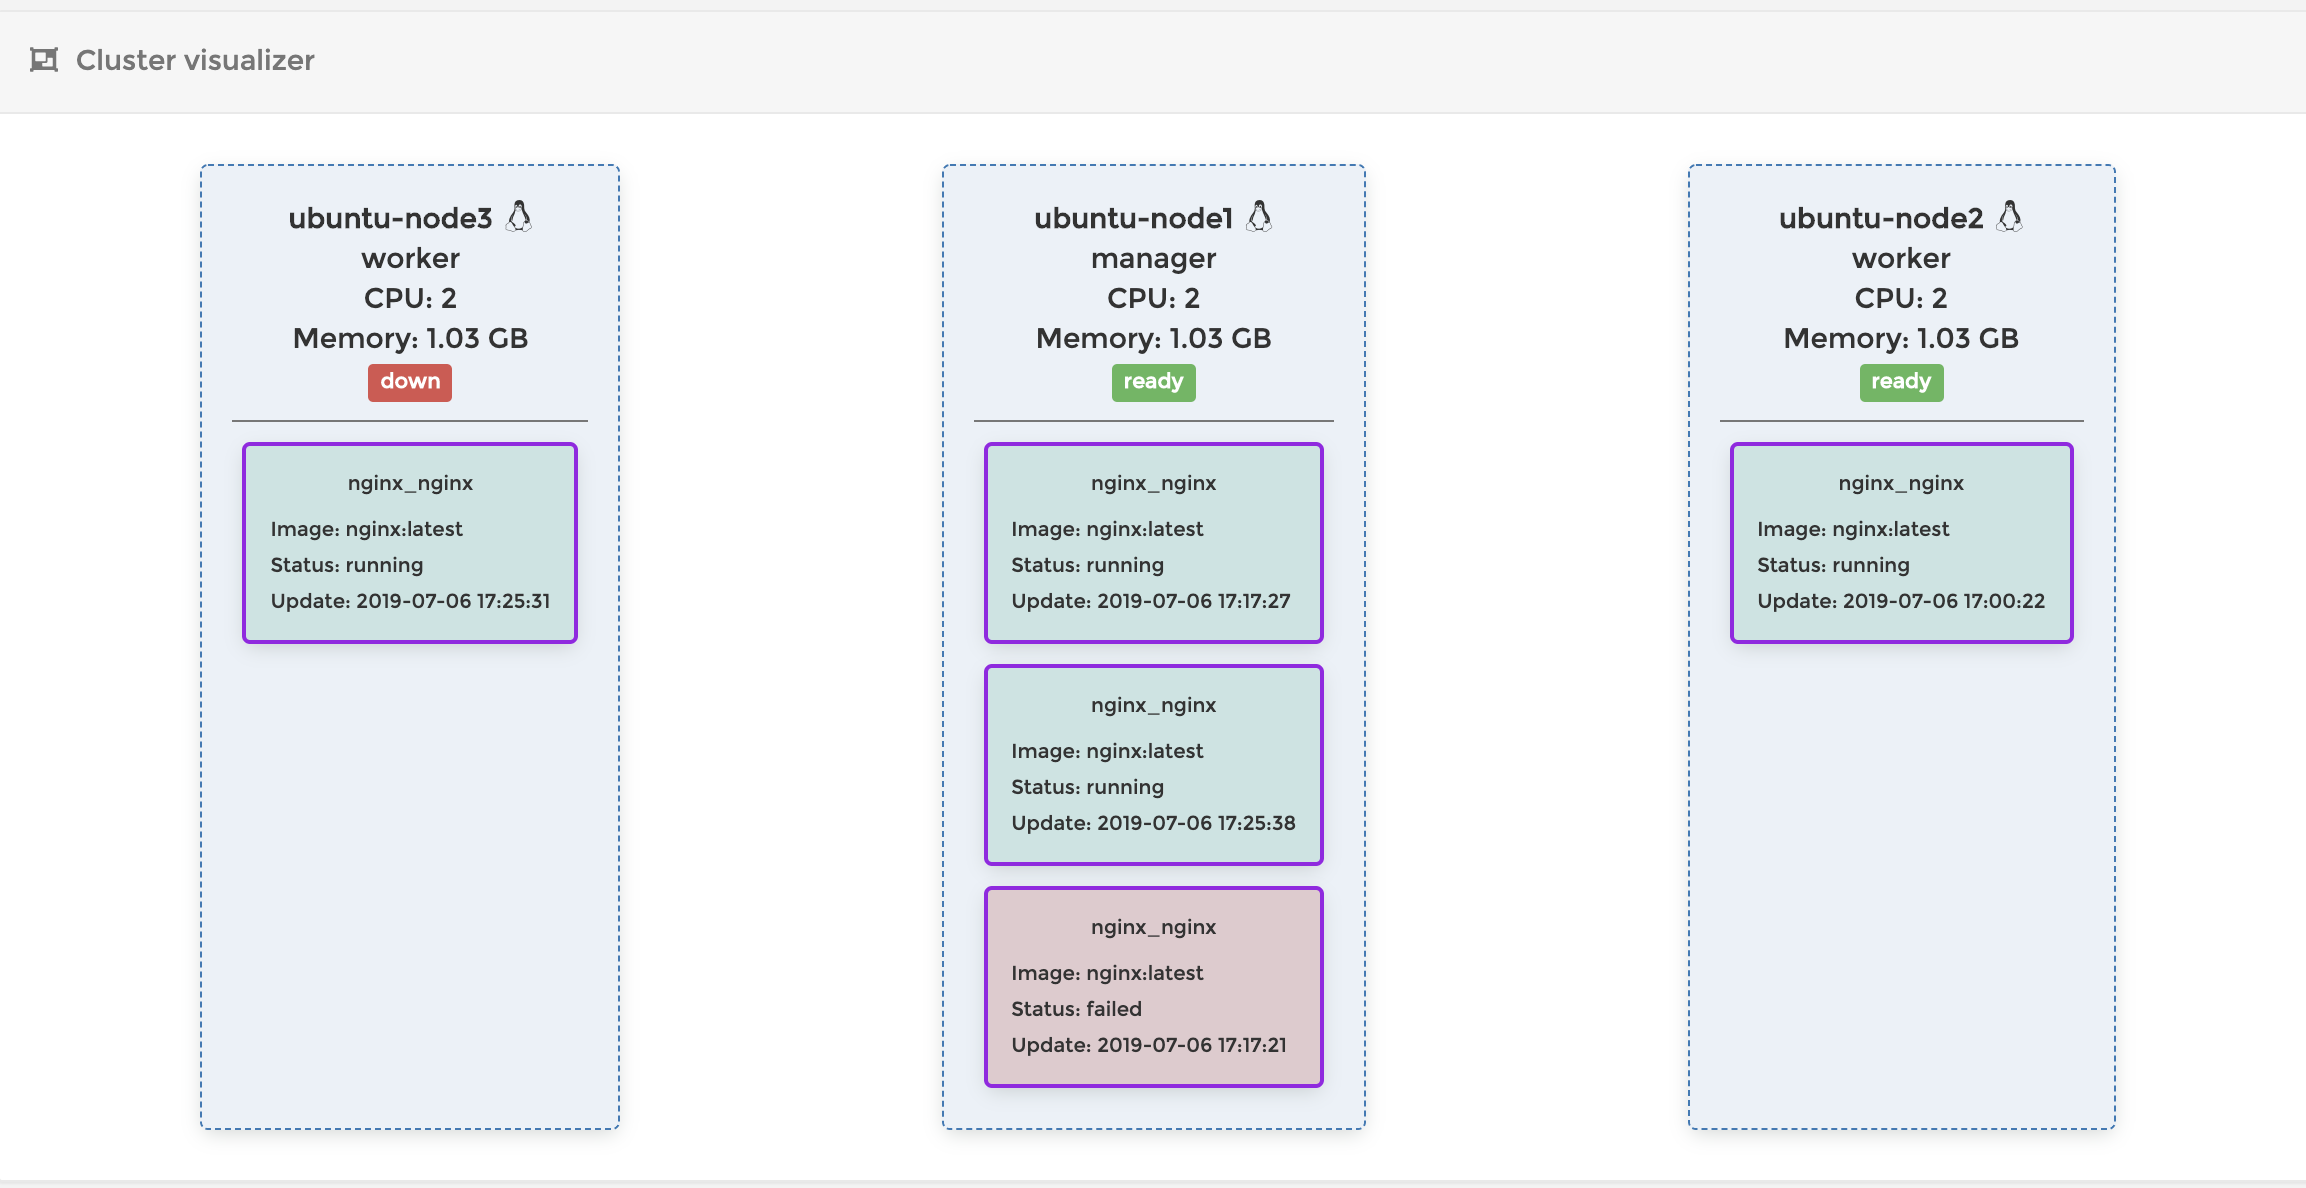The height and width of the screenshot is (1188, 2306).
Task: Select the failed nginx_nginx task card
Action: click(x=1153, y=986)
